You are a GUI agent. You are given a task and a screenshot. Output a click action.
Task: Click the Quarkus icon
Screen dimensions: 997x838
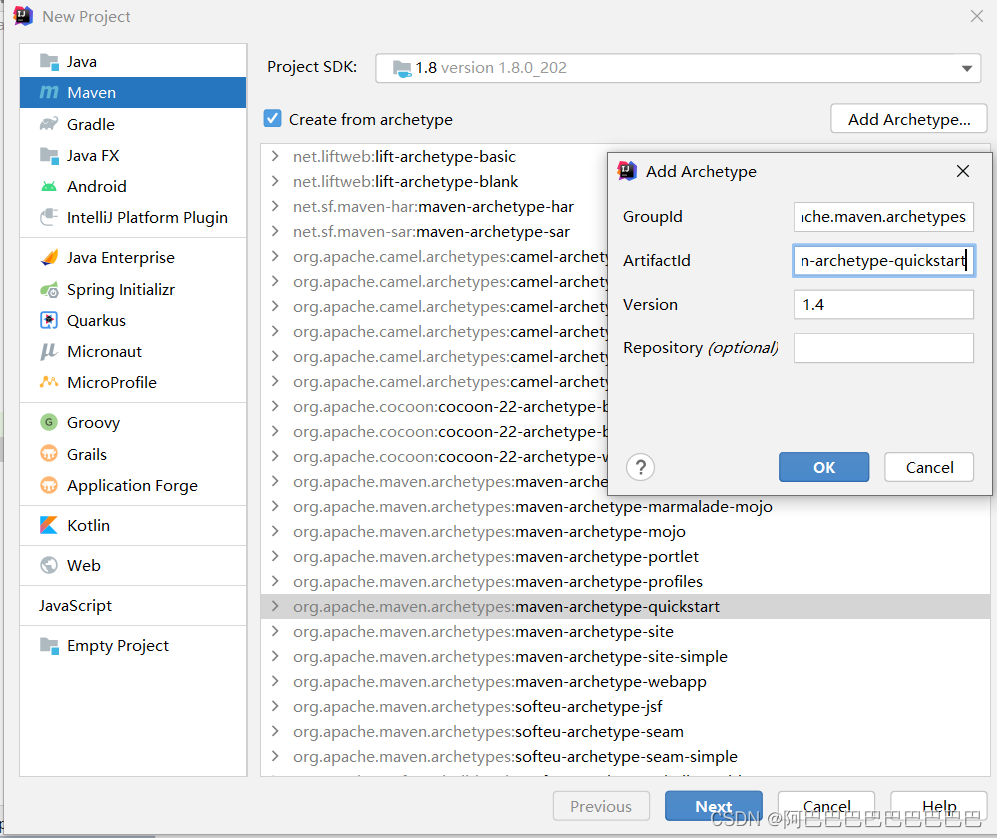point(49,320)
